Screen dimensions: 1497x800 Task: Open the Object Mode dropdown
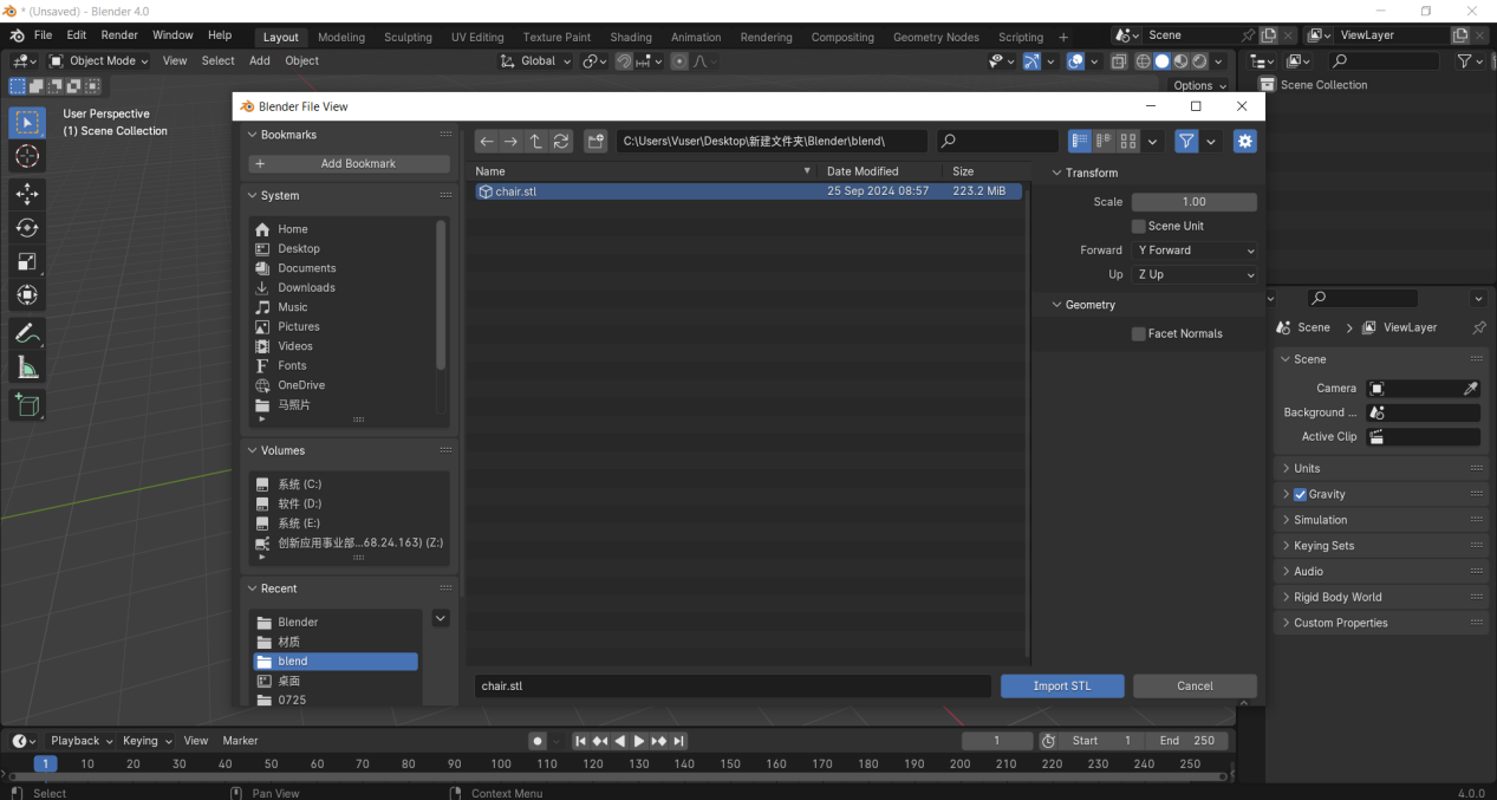tap(99, 61)
